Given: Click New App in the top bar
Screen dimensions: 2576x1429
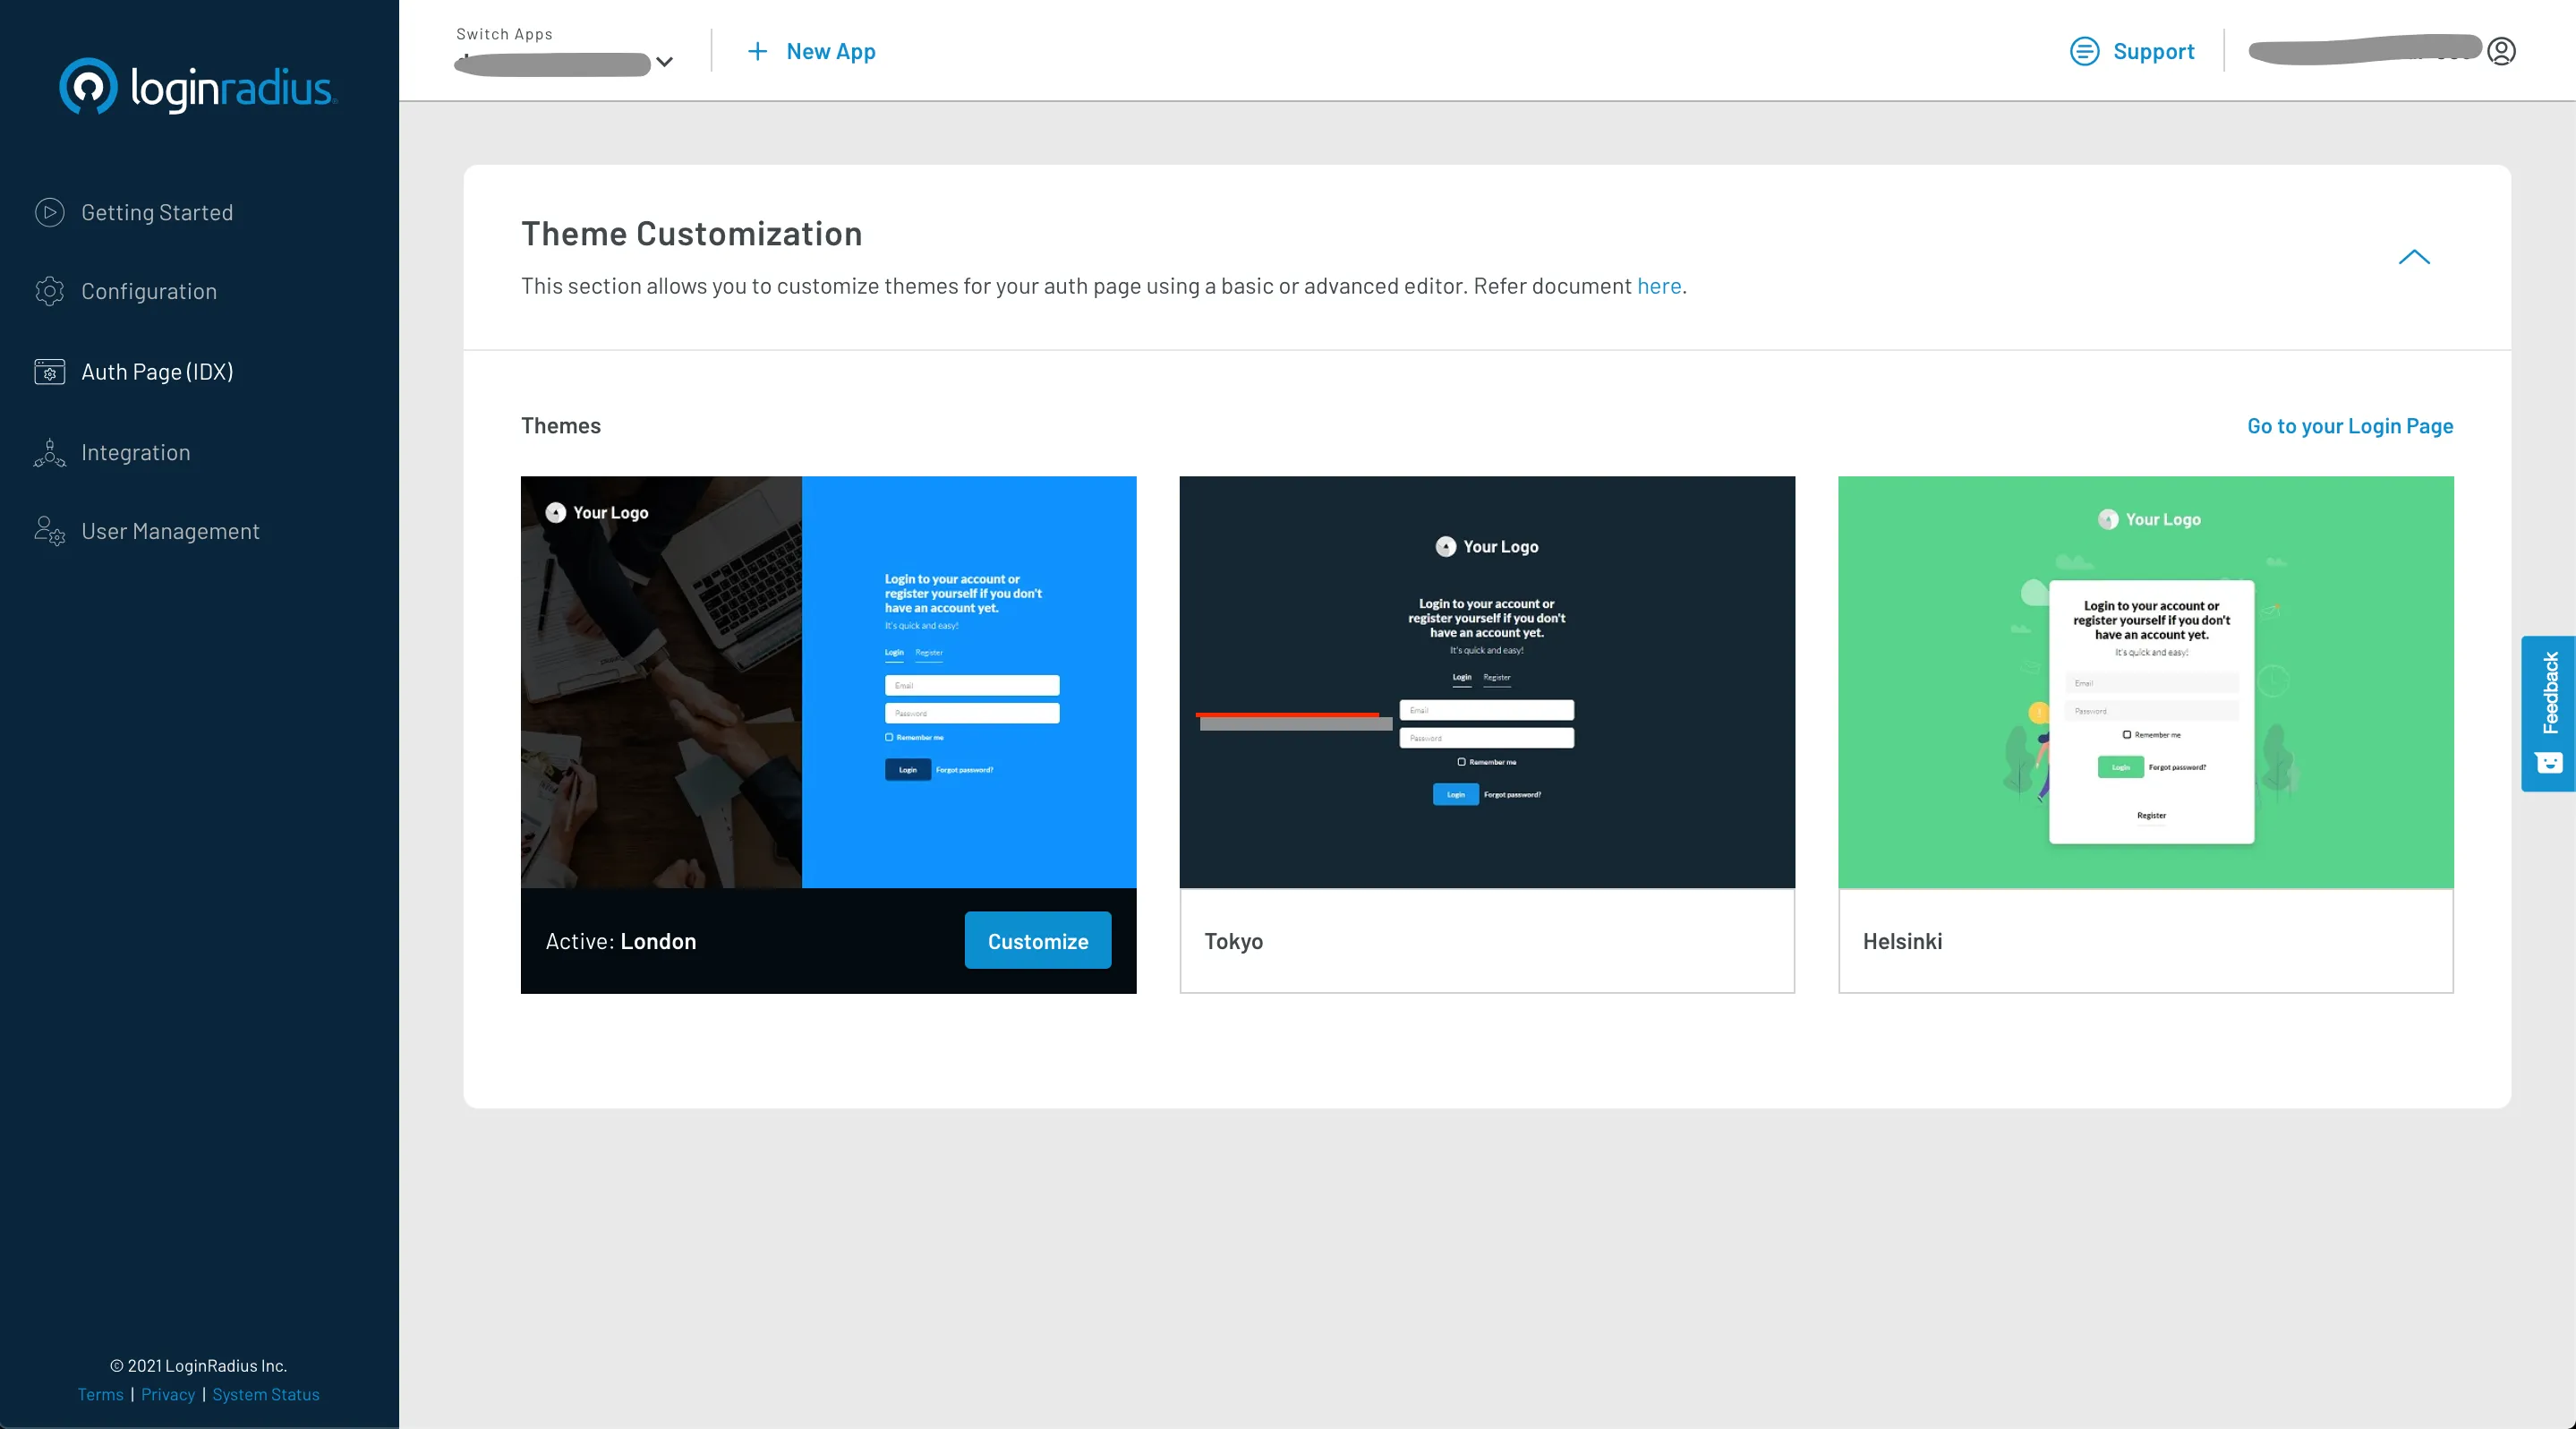Looking at the screenshot, I should [831, 51].
